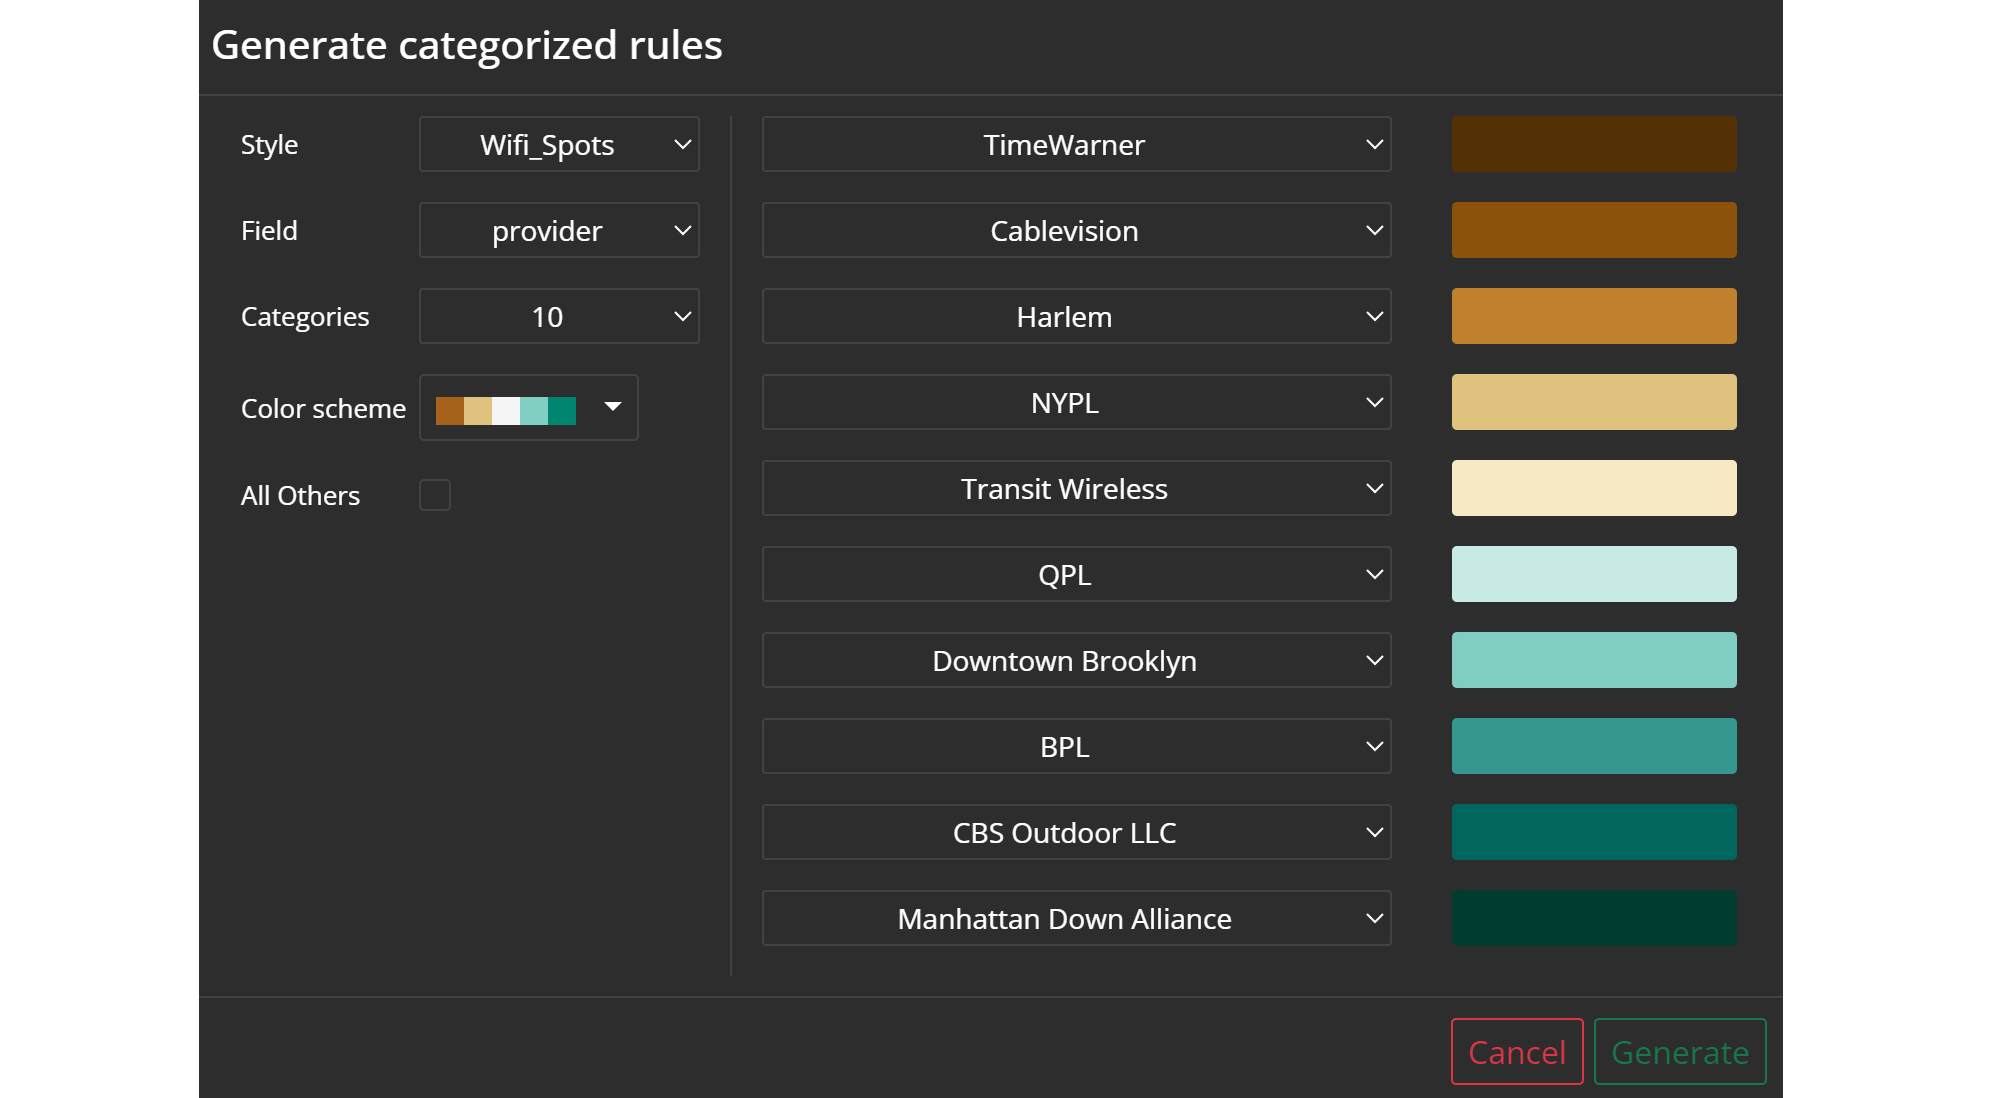Expand the Cablevision category dropdown
Viewport: 1991px width, 1098px height.
coord(1076,231)
